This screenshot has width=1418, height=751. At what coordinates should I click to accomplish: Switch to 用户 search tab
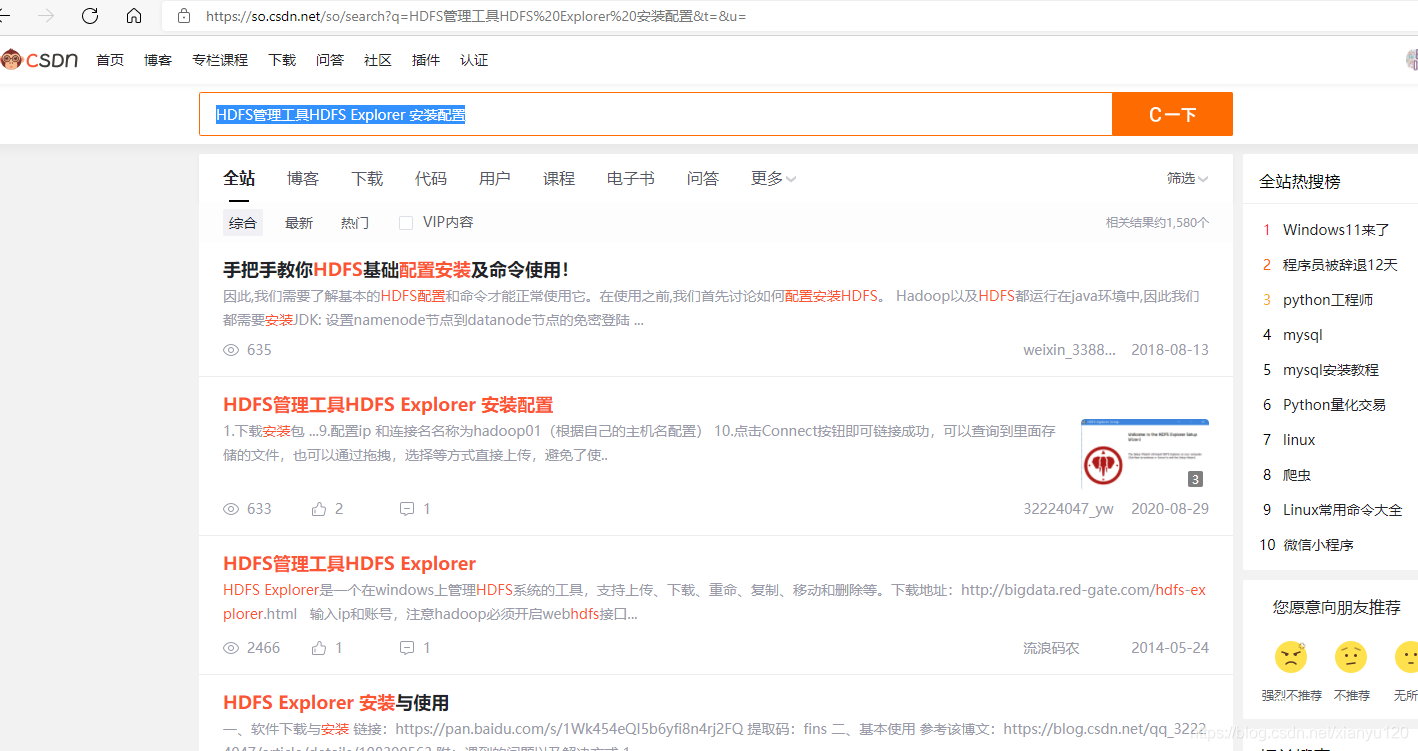495,178
